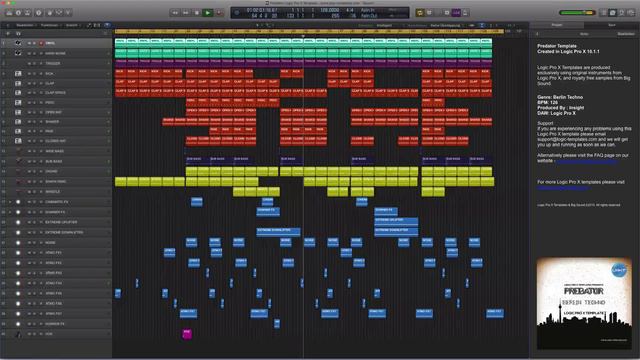Viewport: 640px width, 360px height.
Task: Toggle the Metronome click button
Action: (465, 13)
